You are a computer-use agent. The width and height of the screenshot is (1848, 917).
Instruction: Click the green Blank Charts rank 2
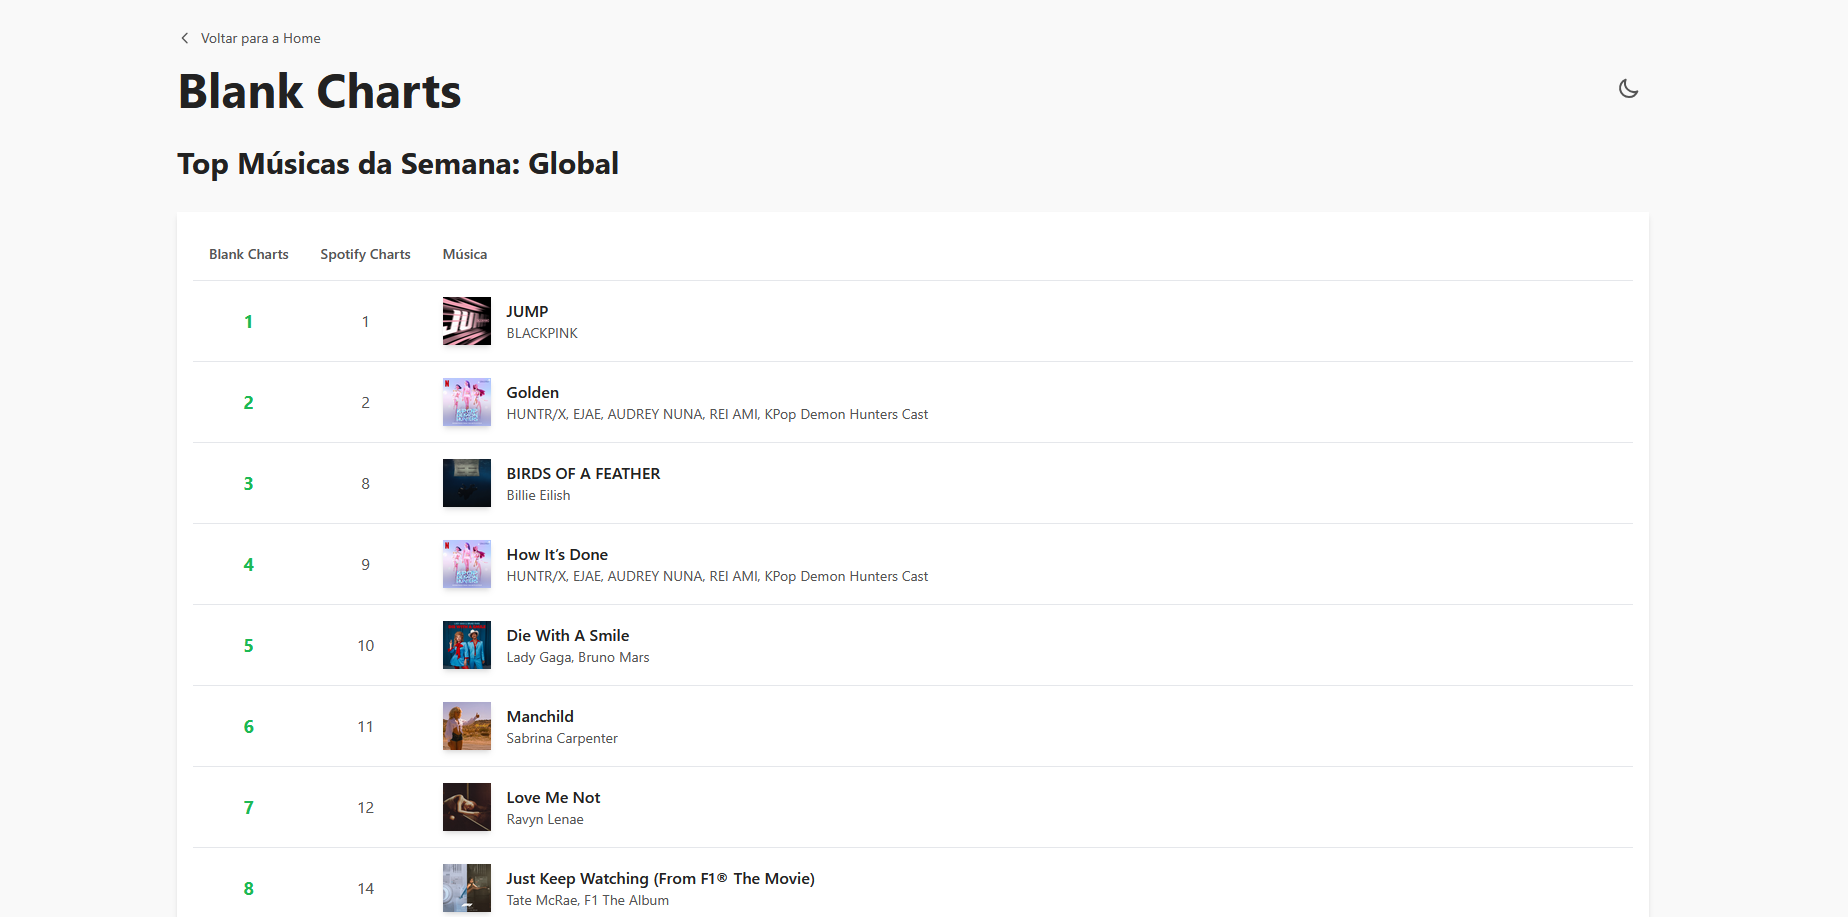[x=249, y=403]
